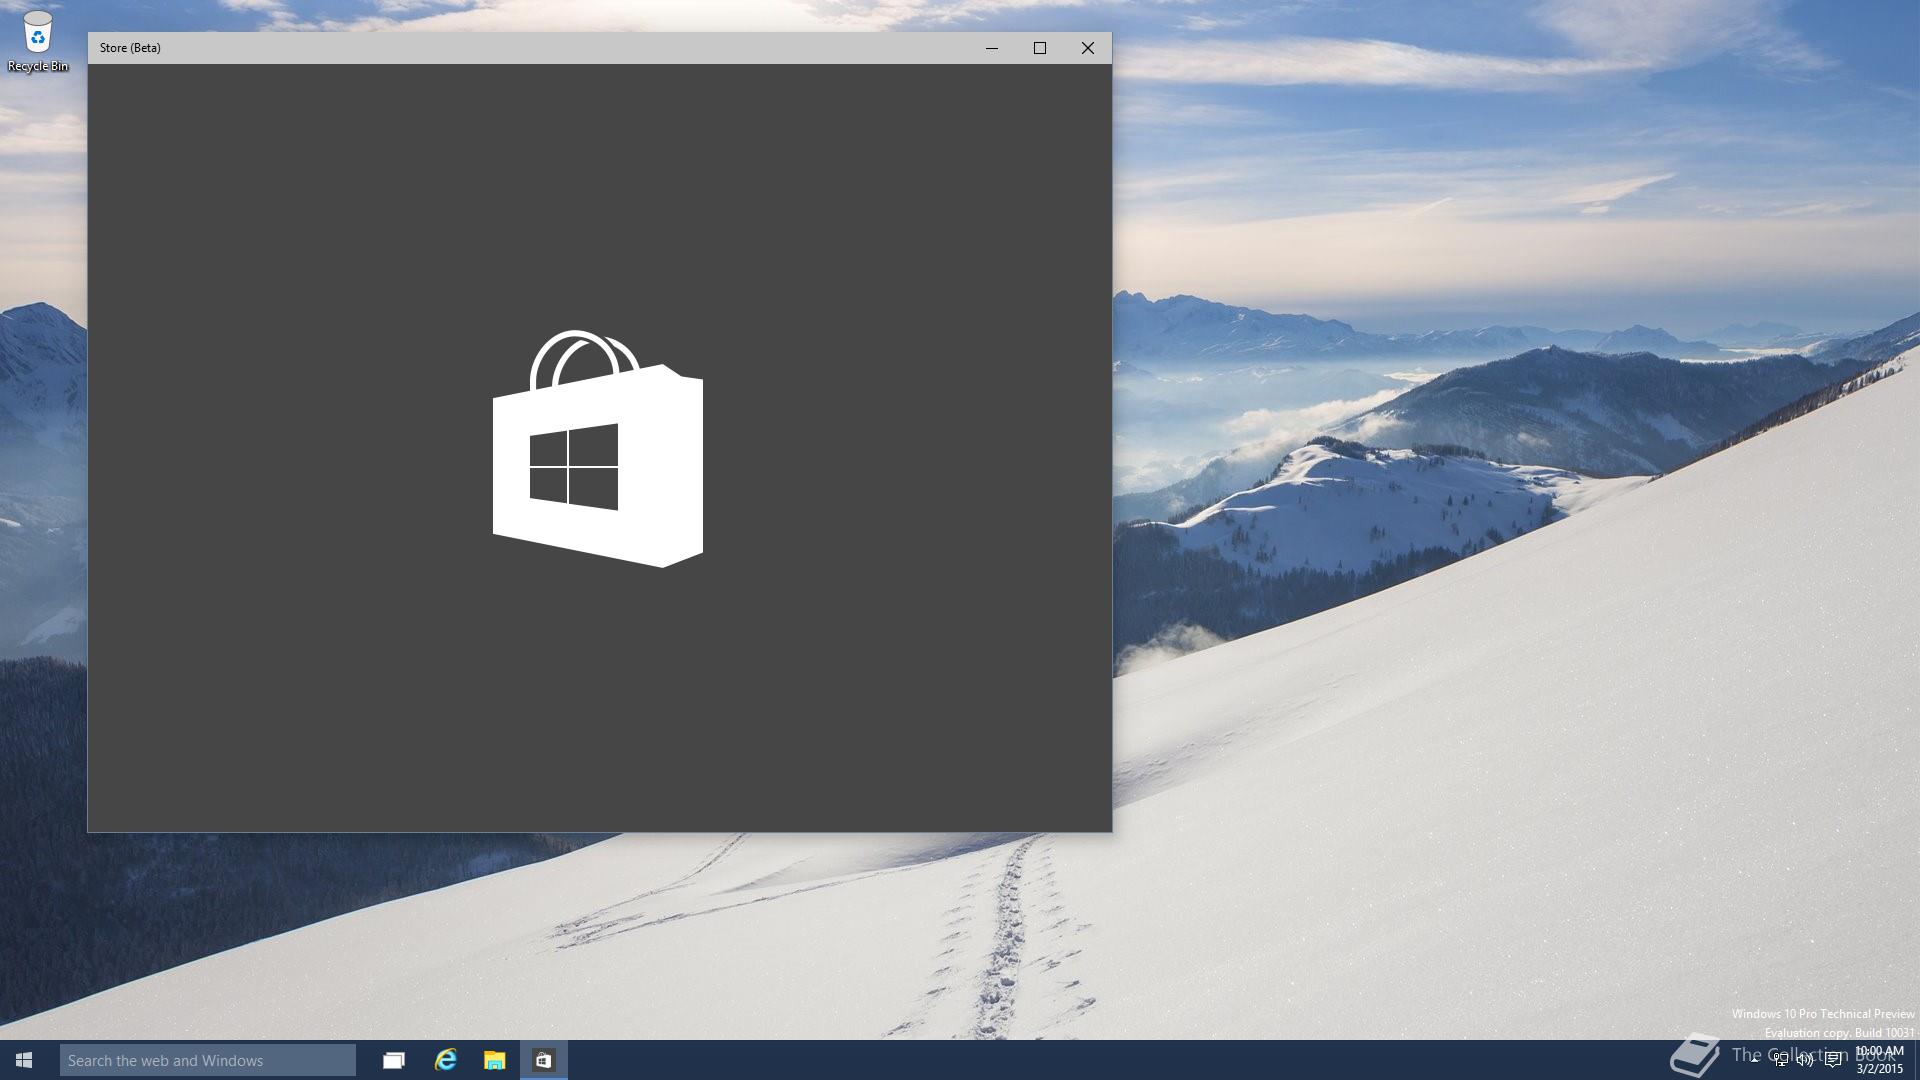This screenshot has height=1080, width=1920.
Task: Close the Store (Beta) window
Action: [1088, 48]
